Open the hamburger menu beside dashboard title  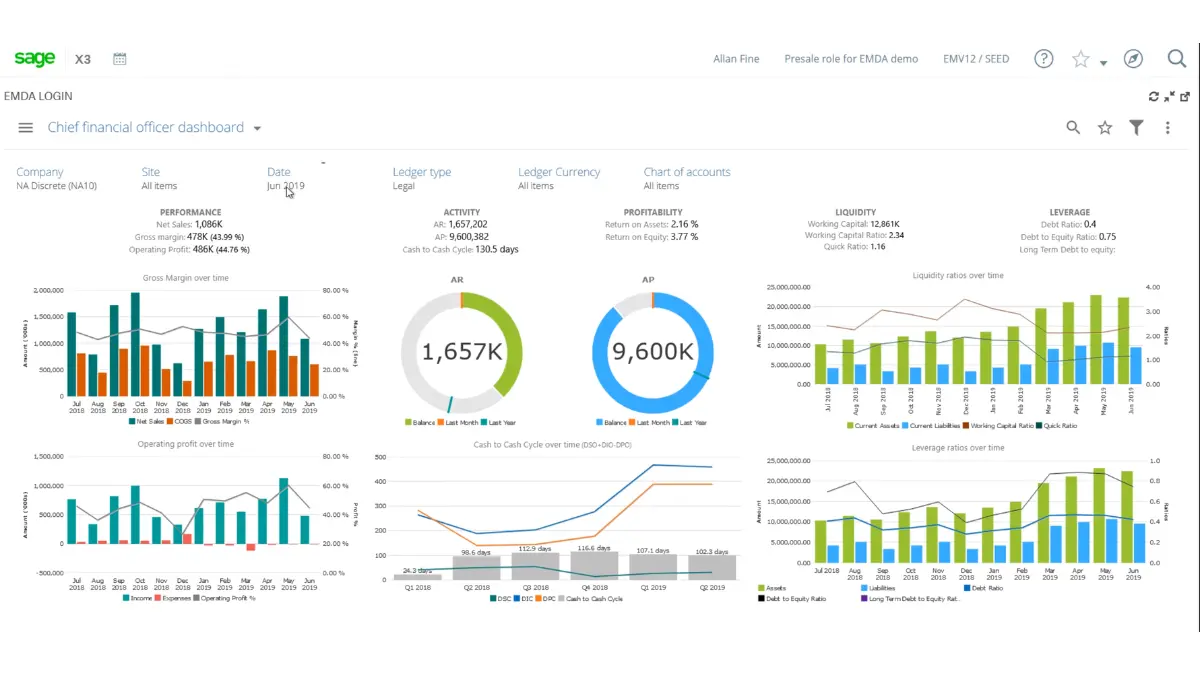pos(25,127)
